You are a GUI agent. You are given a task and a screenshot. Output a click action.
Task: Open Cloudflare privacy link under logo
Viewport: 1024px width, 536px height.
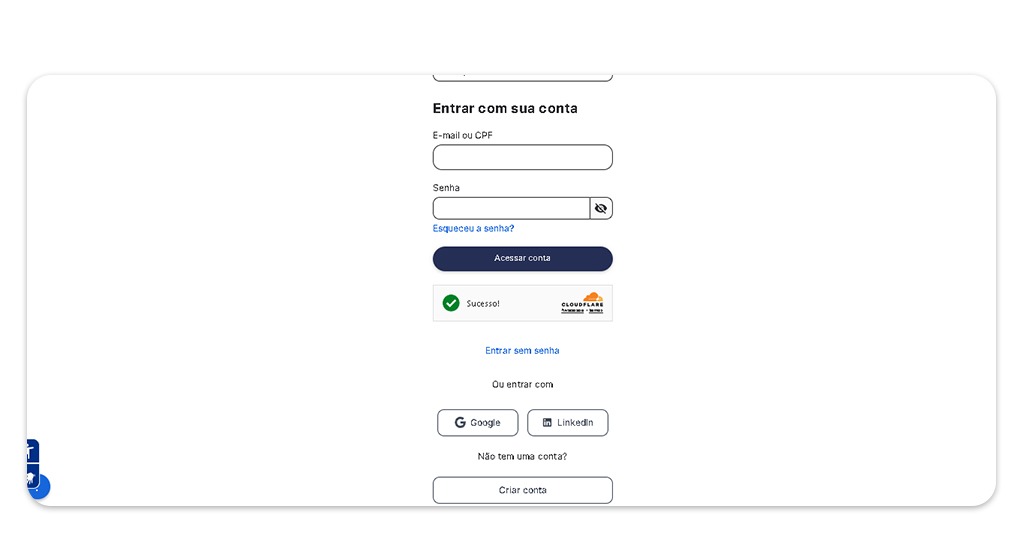tap(571, 311)
